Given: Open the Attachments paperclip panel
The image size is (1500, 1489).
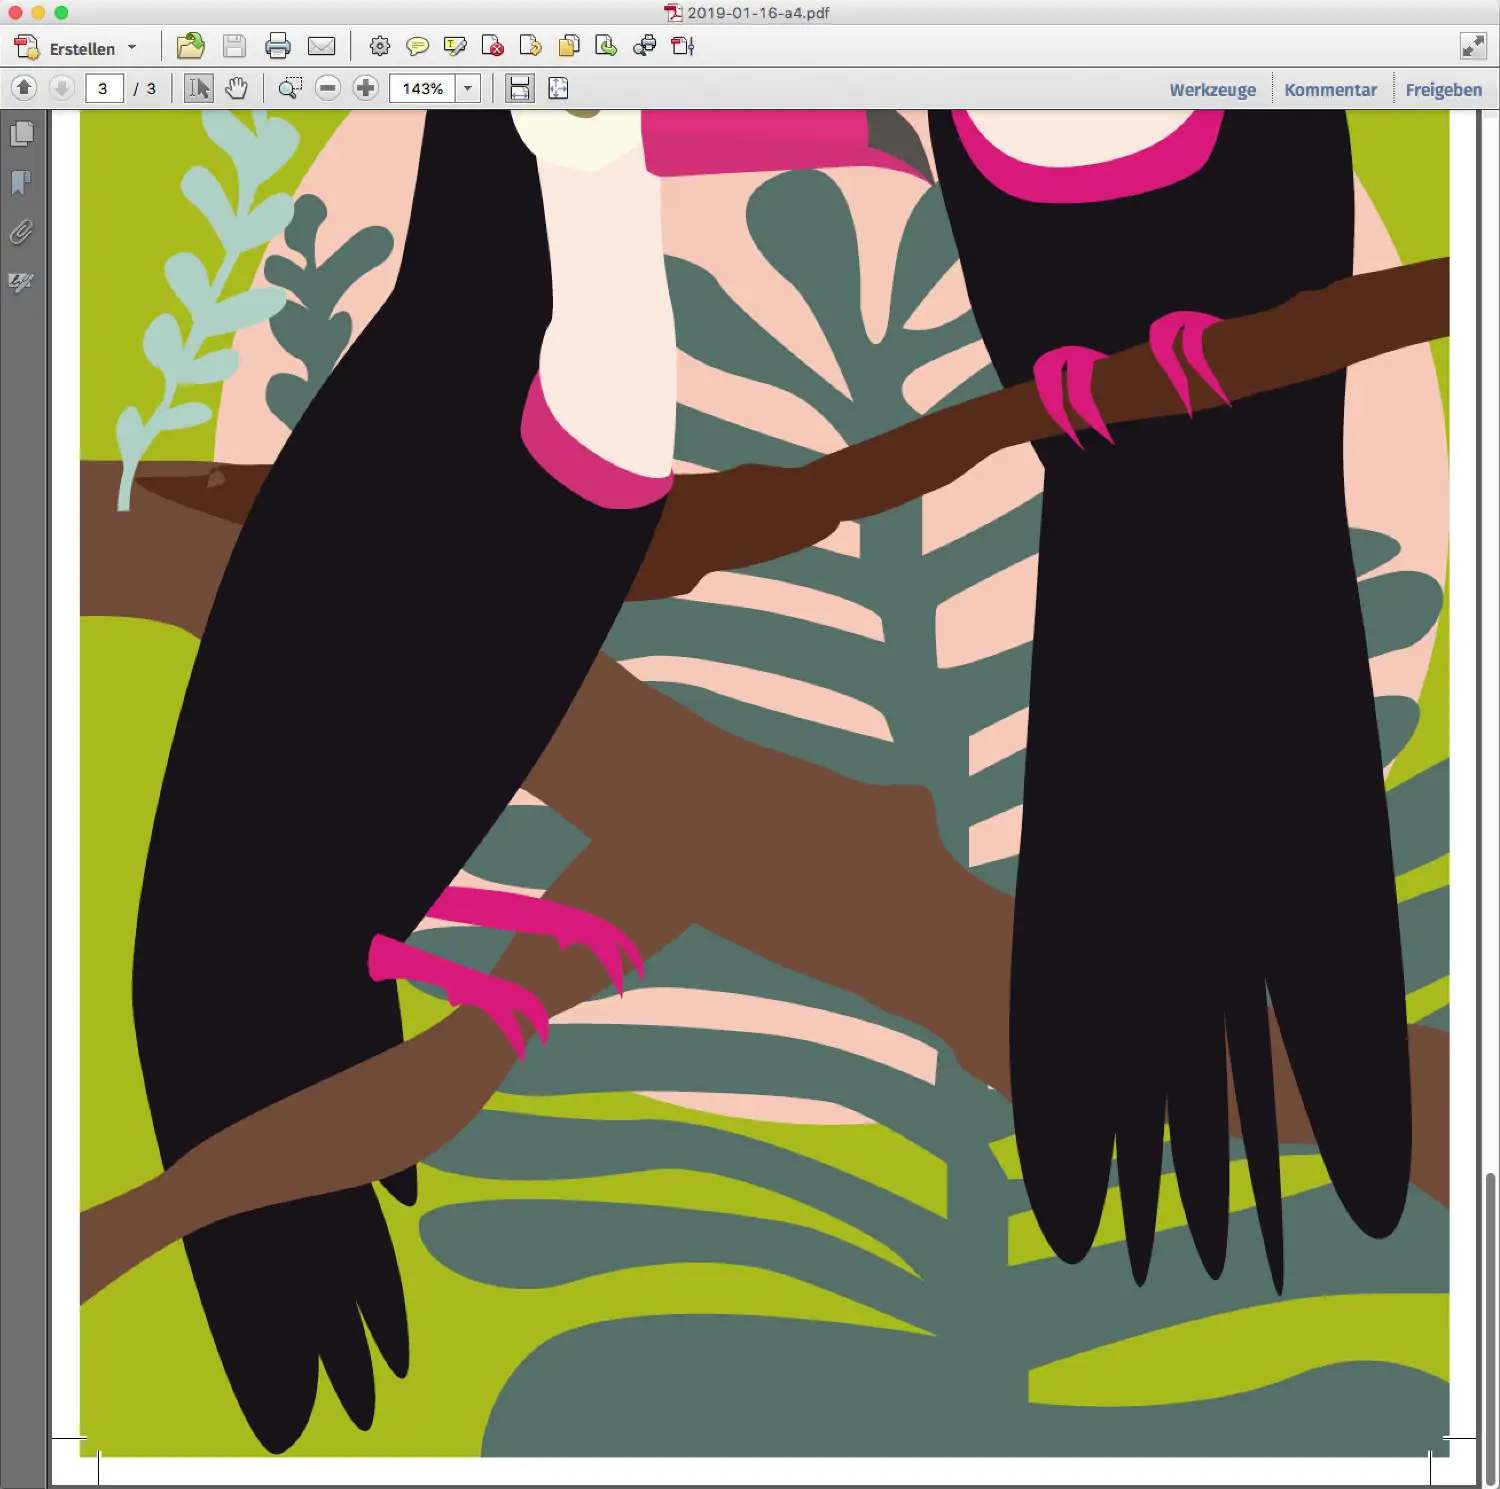Looking at the screenshot, I should pyautogui.click(x=21, y=232).
